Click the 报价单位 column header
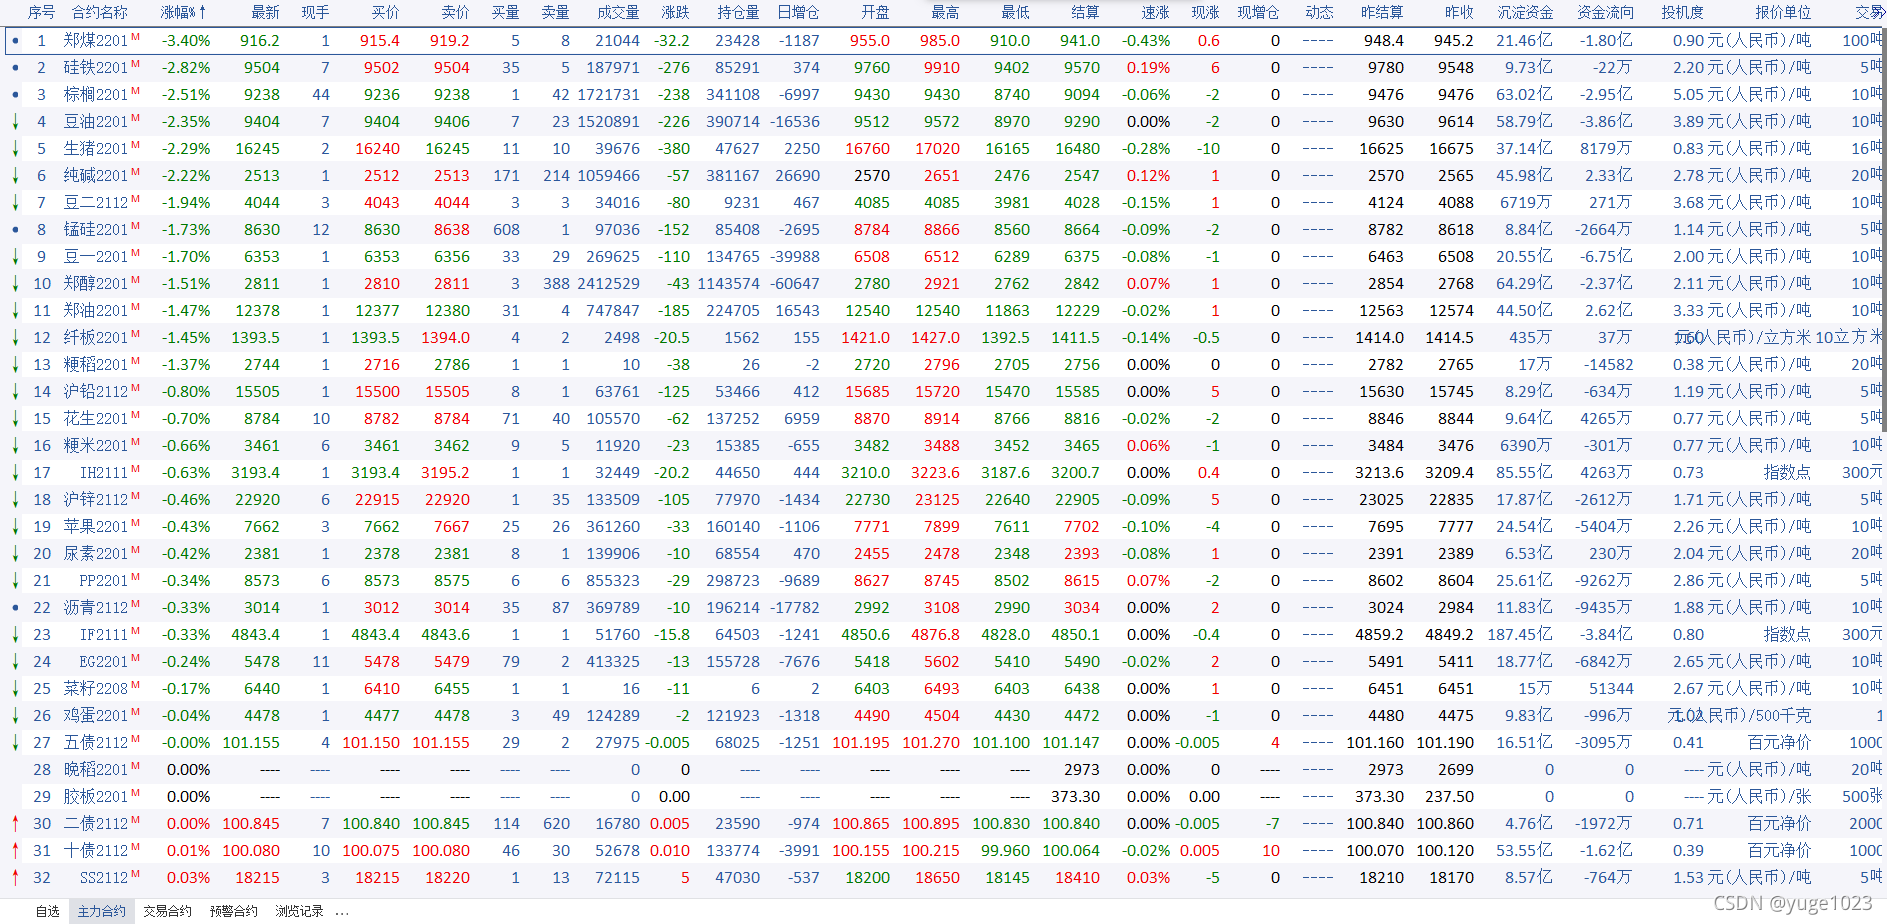 (1783, 13)
